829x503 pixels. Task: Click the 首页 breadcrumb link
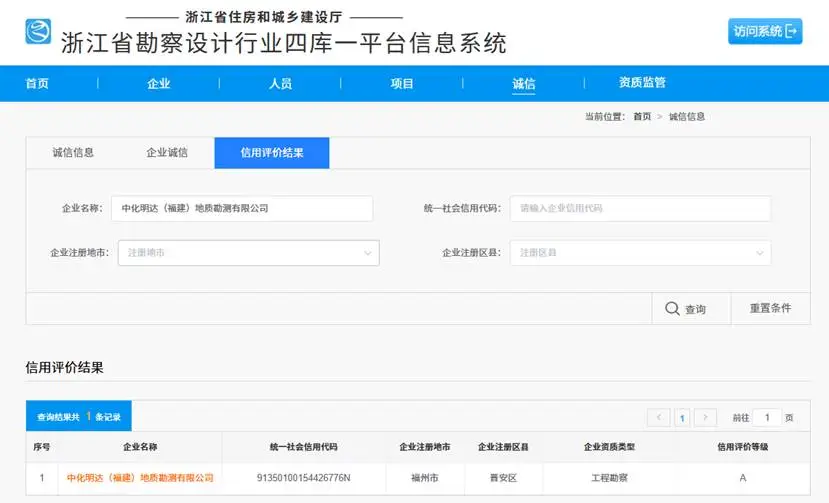642,116
